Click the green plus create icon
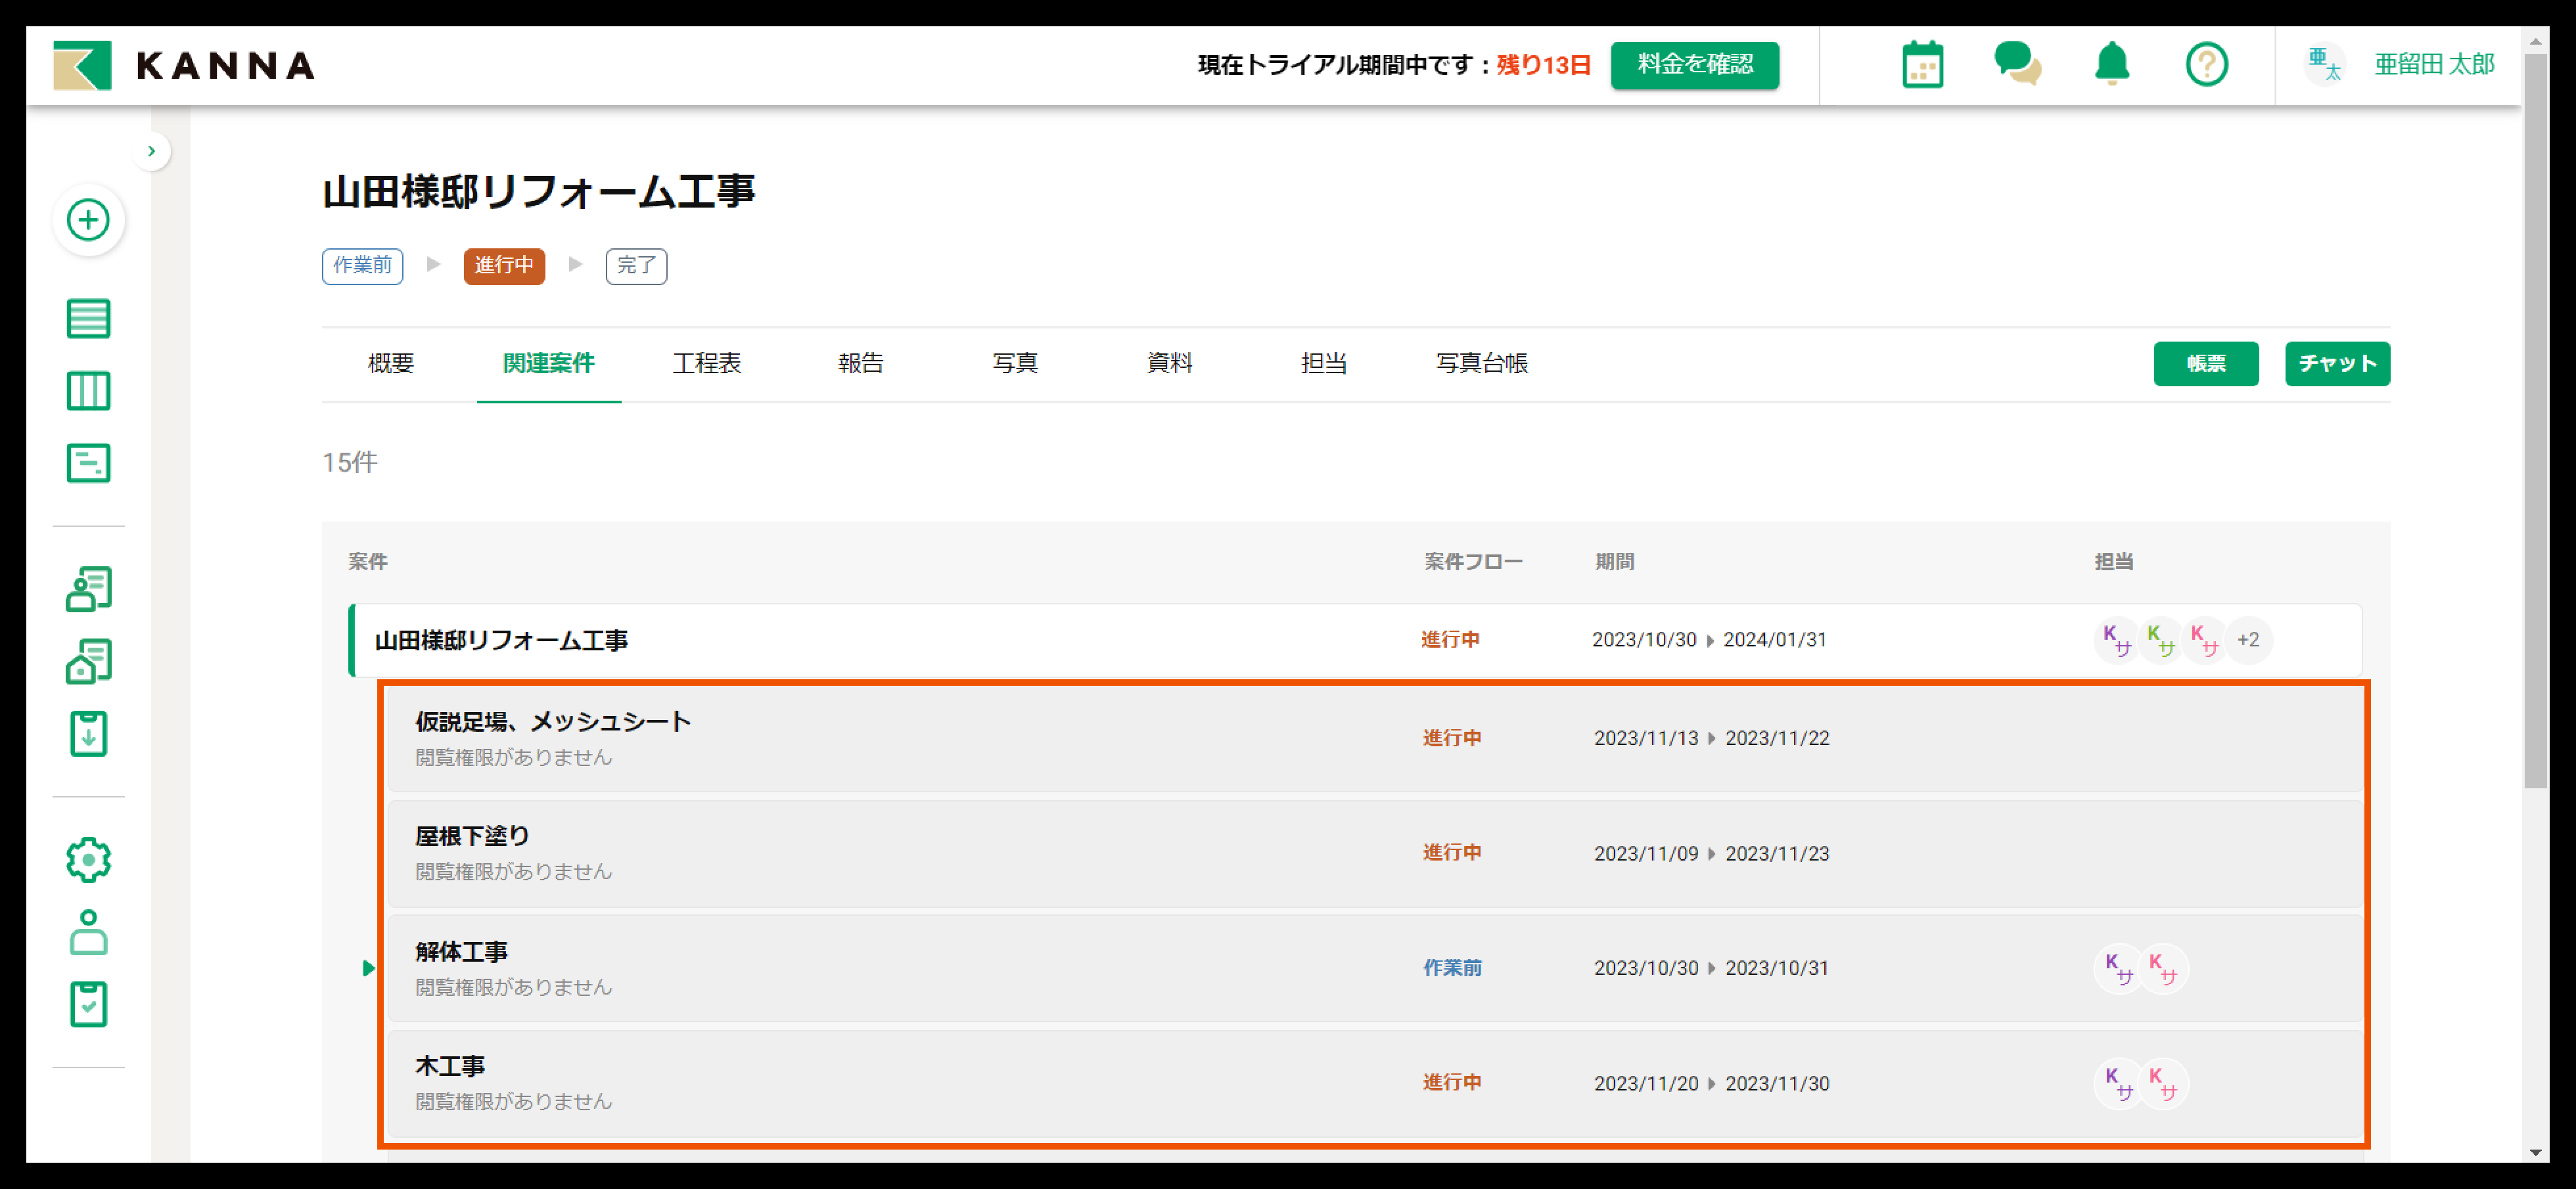The height and width of the screenshot is (1189, 2576). click(88, 219)
